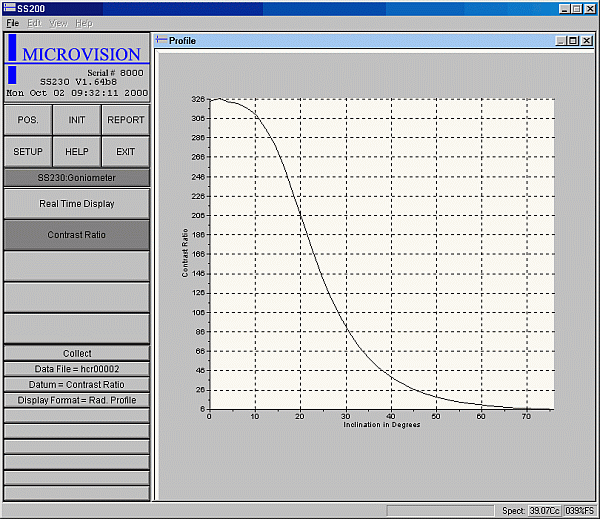Open the File menu
Screen dimensions: 600x519
tap(13, 22)
